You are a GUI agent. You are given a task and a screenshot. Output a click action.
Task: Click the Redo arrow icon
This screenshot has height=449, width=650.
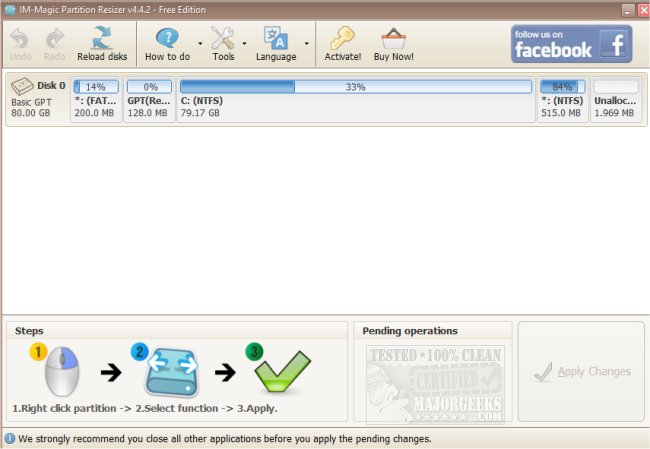(55, 38)
